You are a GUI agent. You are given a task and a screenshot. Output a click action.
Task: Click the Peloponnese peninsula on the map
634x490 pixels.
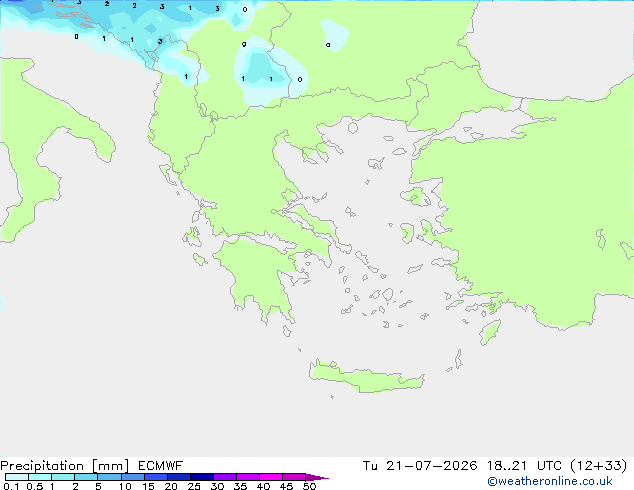(x=259, y=275)
